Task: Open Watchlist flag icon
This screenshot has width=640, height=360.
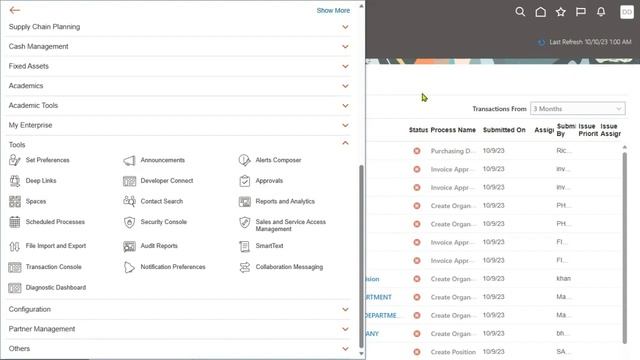Action: click(x=581, y=12)
